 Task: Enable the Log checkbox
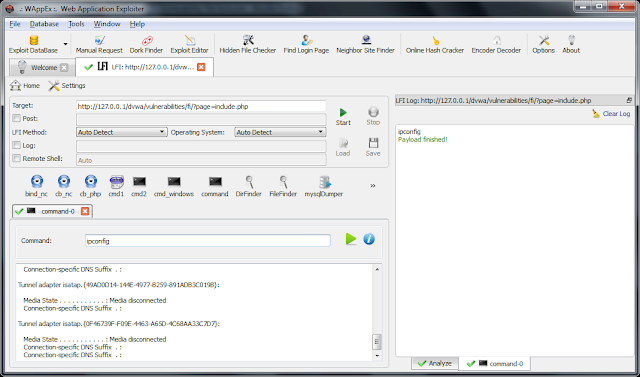click(16, 145)
